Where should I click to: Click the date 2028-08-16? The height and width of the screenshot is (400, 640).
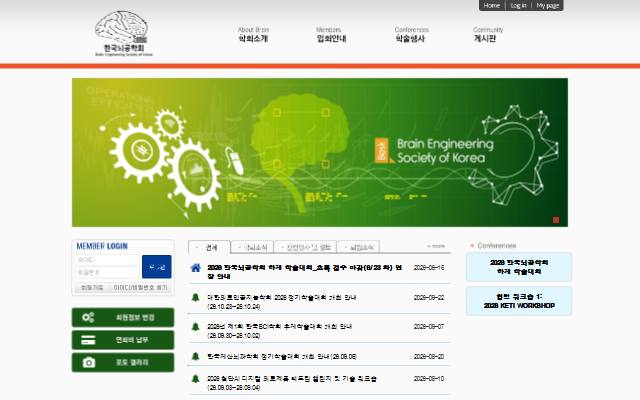point(429,268)
